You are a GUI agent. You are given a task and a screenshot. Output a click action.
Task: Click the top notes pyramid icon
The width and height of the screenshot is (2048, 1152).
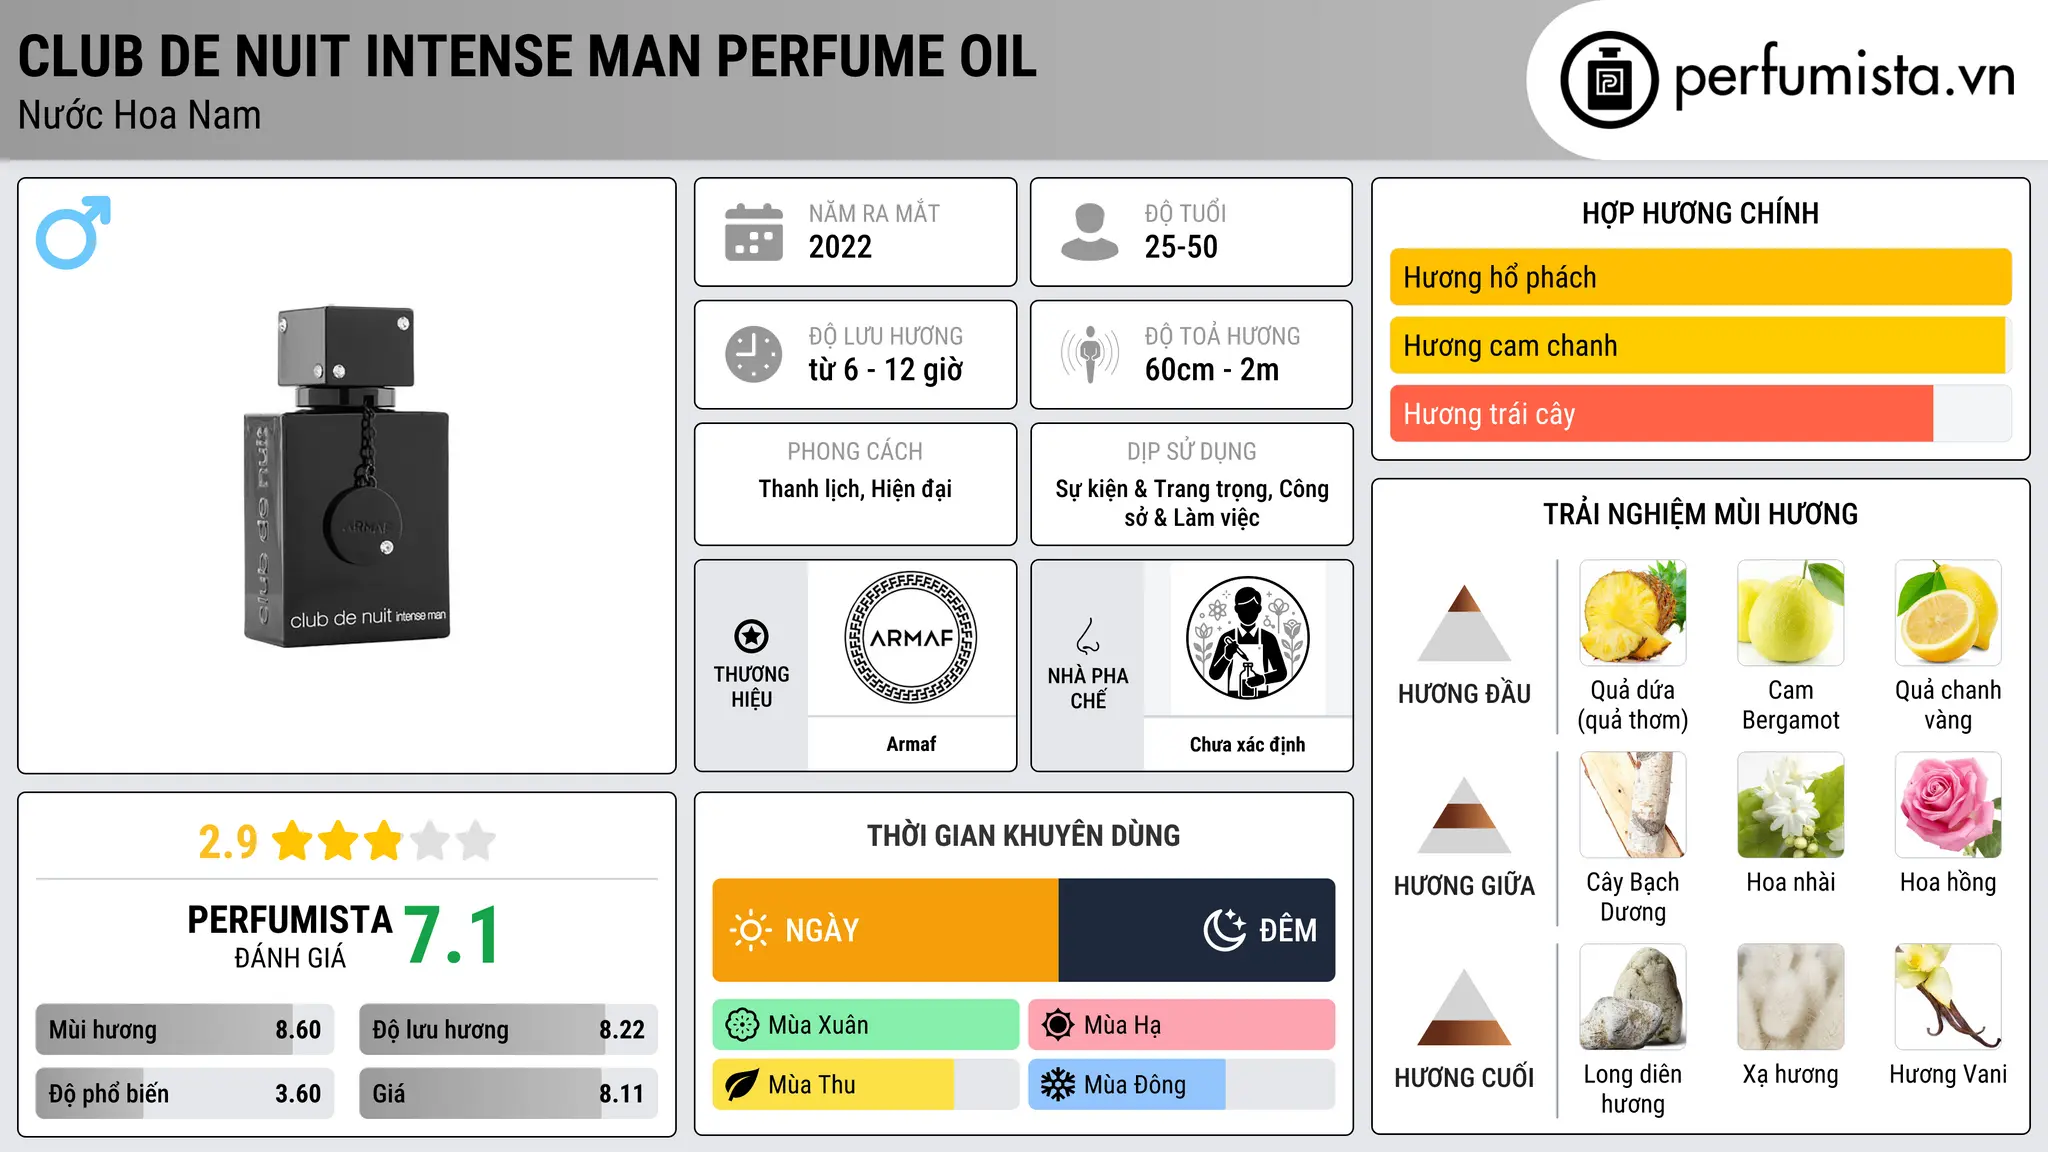(x=1464, y=623)
